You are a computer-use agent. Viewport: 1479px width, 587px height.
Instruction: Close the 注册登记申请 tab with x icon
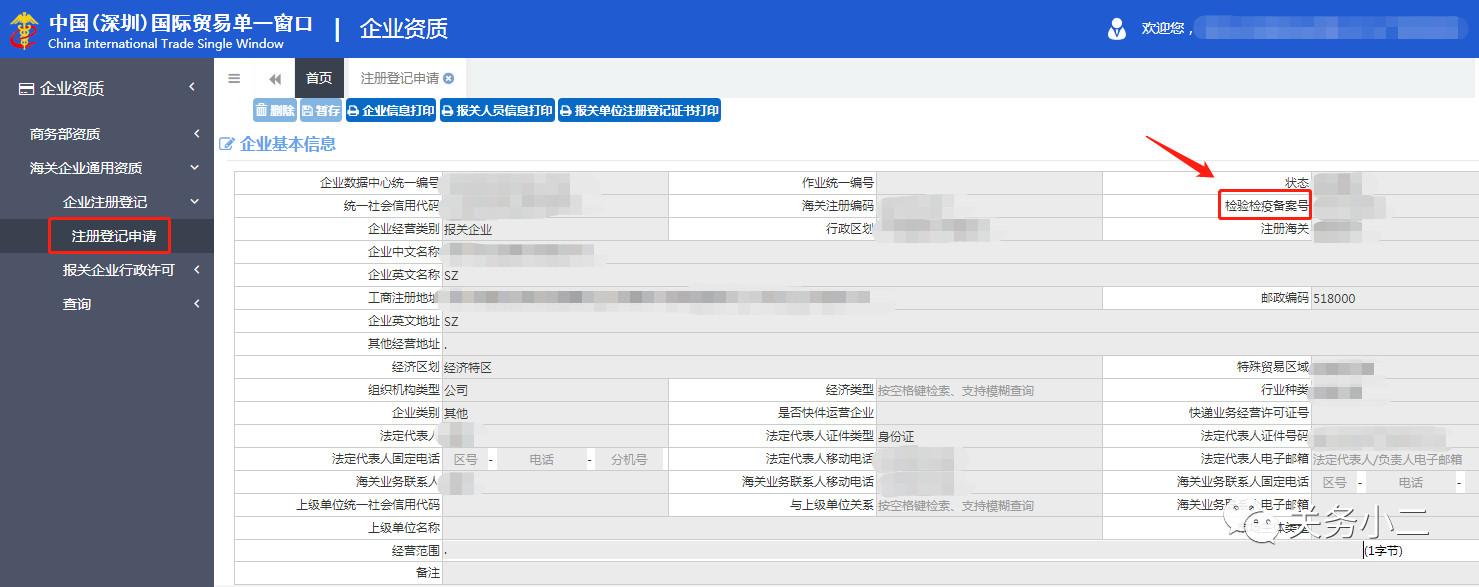(x=449, y=78)
